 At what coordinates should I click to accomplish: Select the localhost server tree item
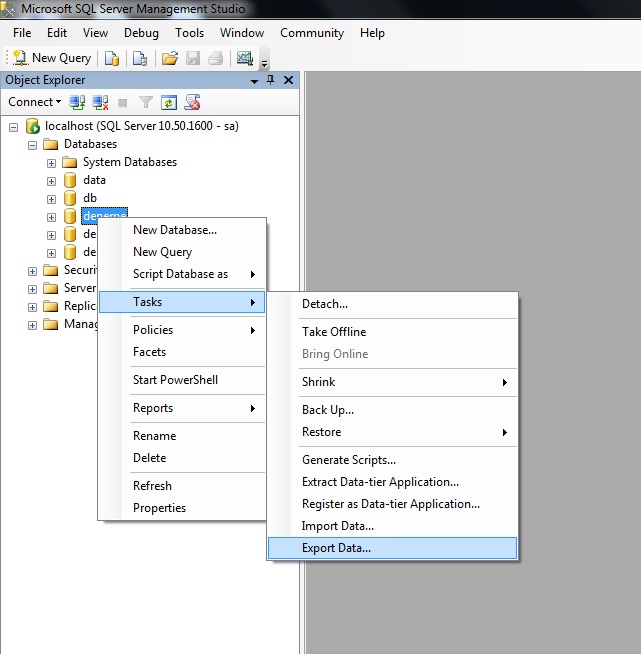click(142, 126)
